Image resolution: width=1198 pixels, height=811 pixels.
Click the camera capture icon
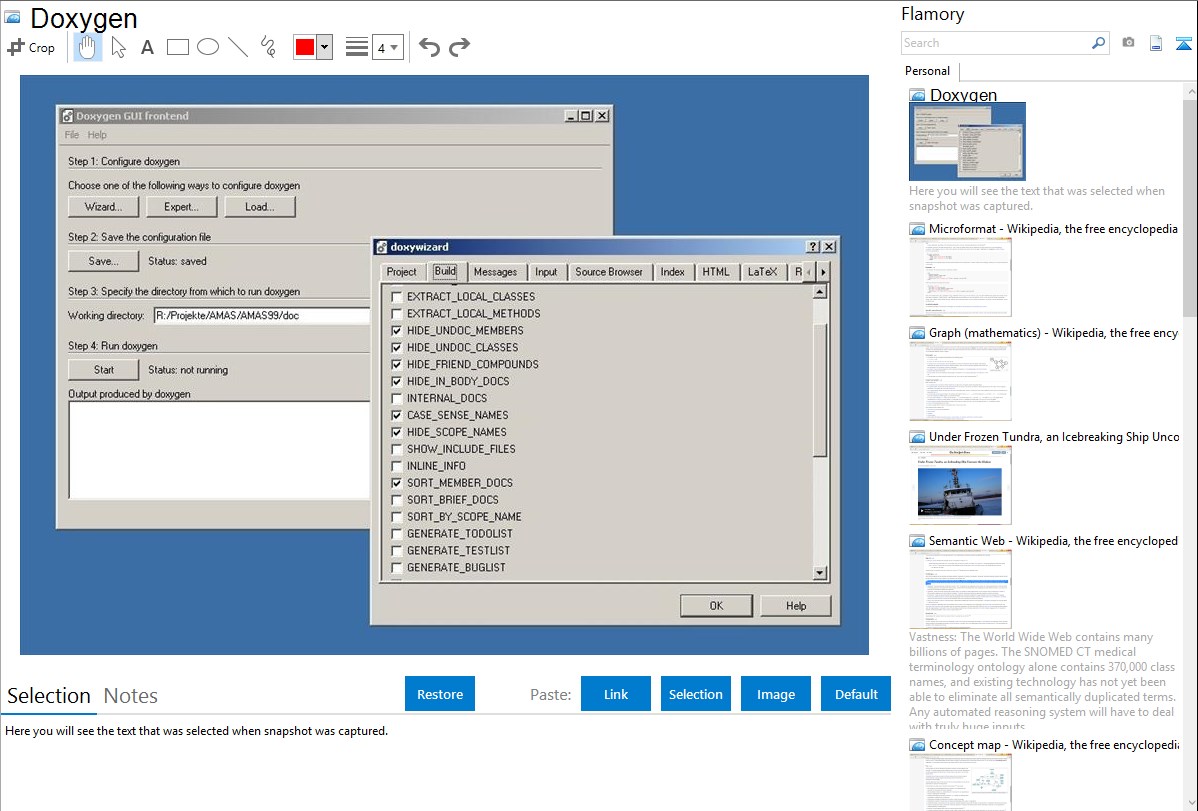click(1128, 43)
